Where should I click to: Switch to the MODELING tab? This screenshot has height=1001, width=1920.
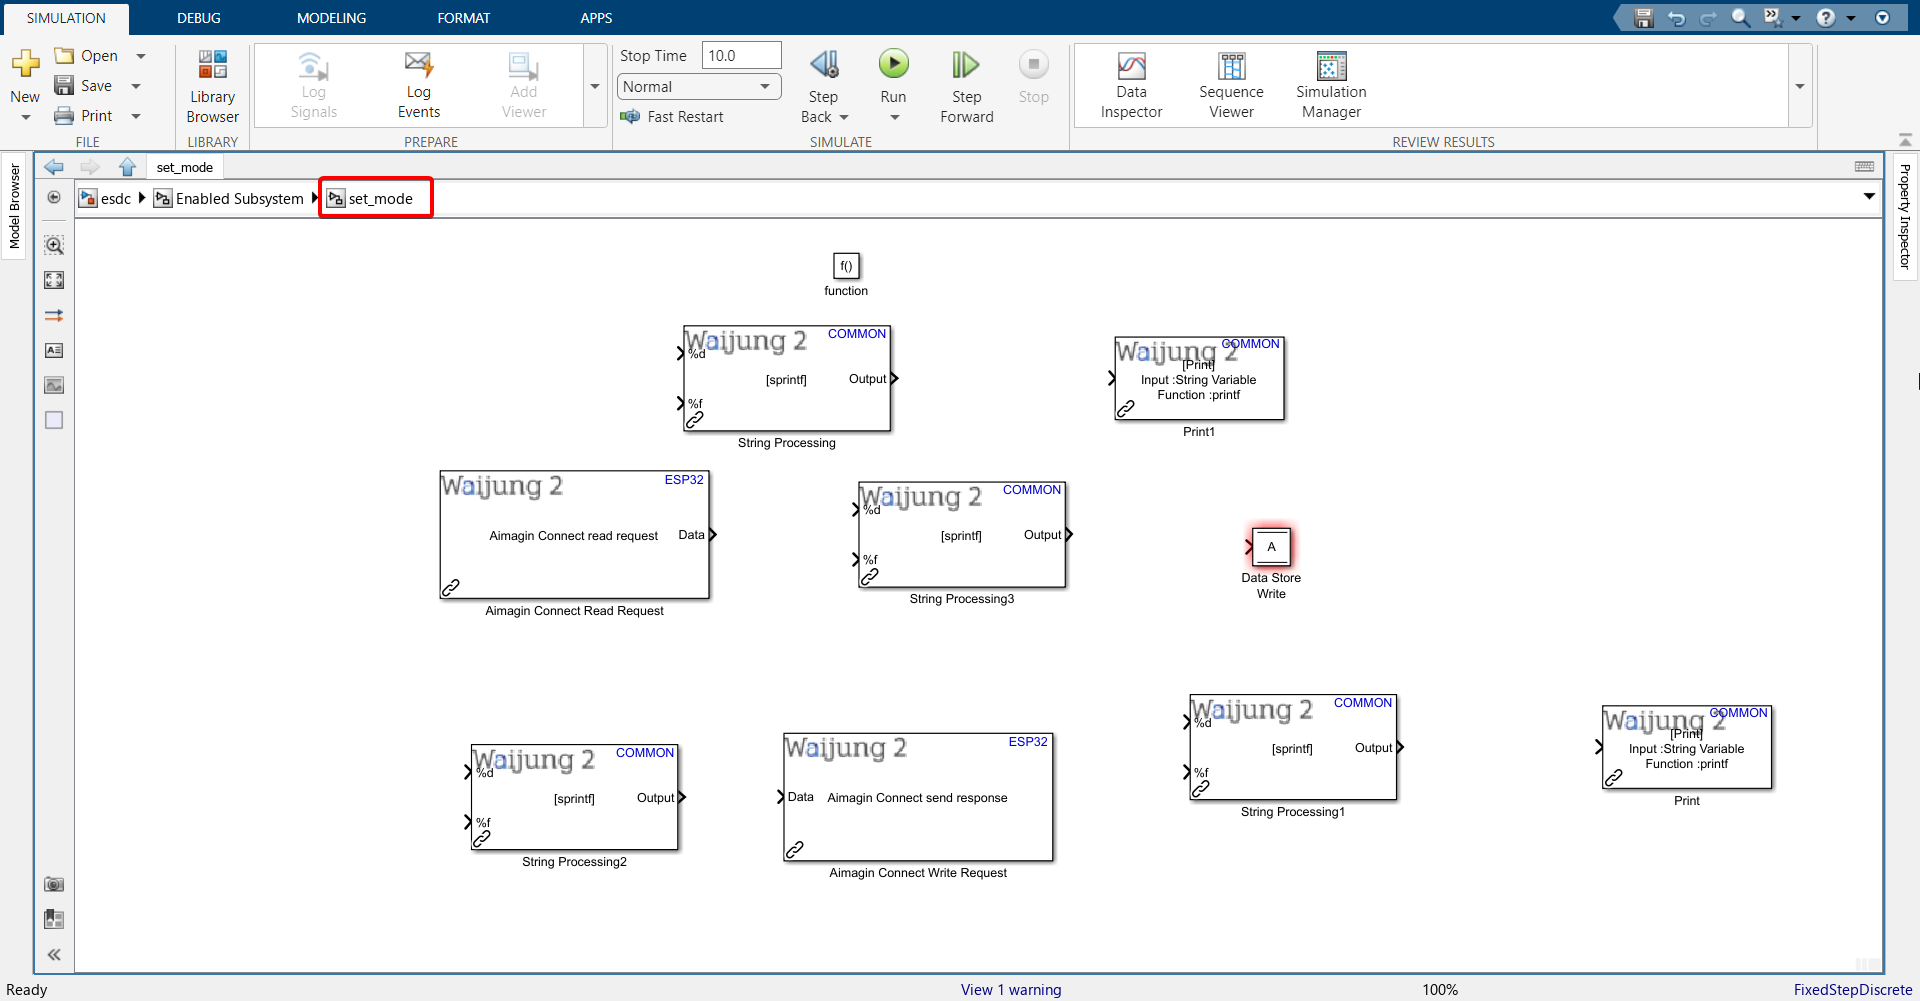coord(331,18)
